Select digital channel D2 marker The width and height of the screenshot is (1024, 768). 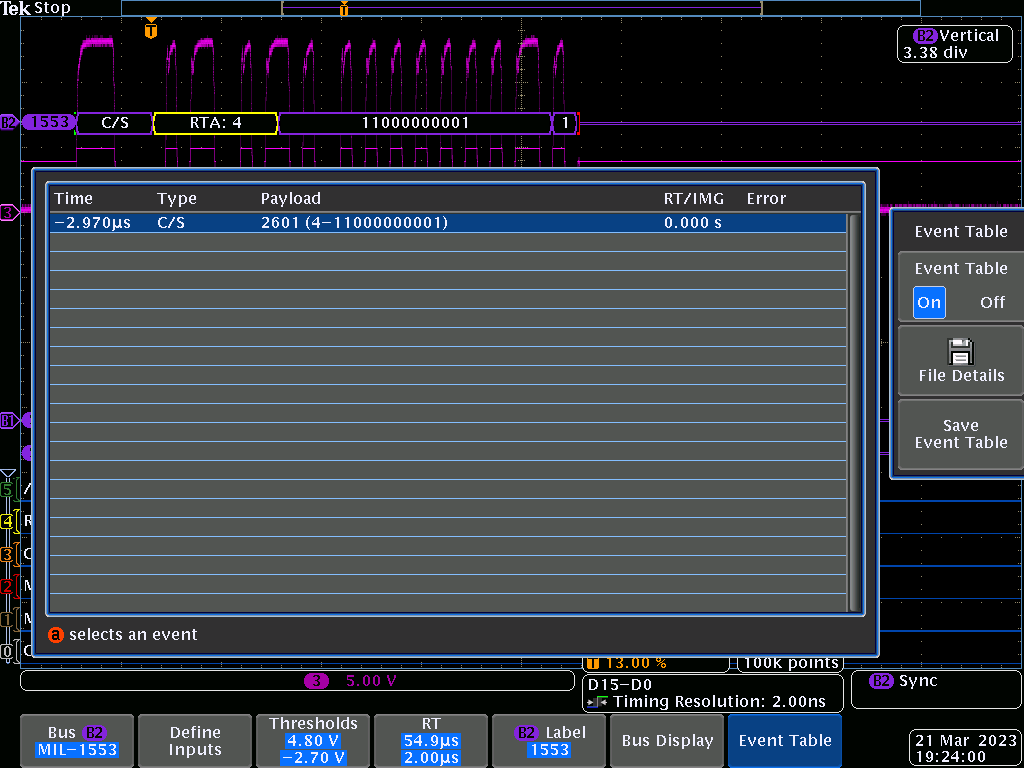pos(7,586)
